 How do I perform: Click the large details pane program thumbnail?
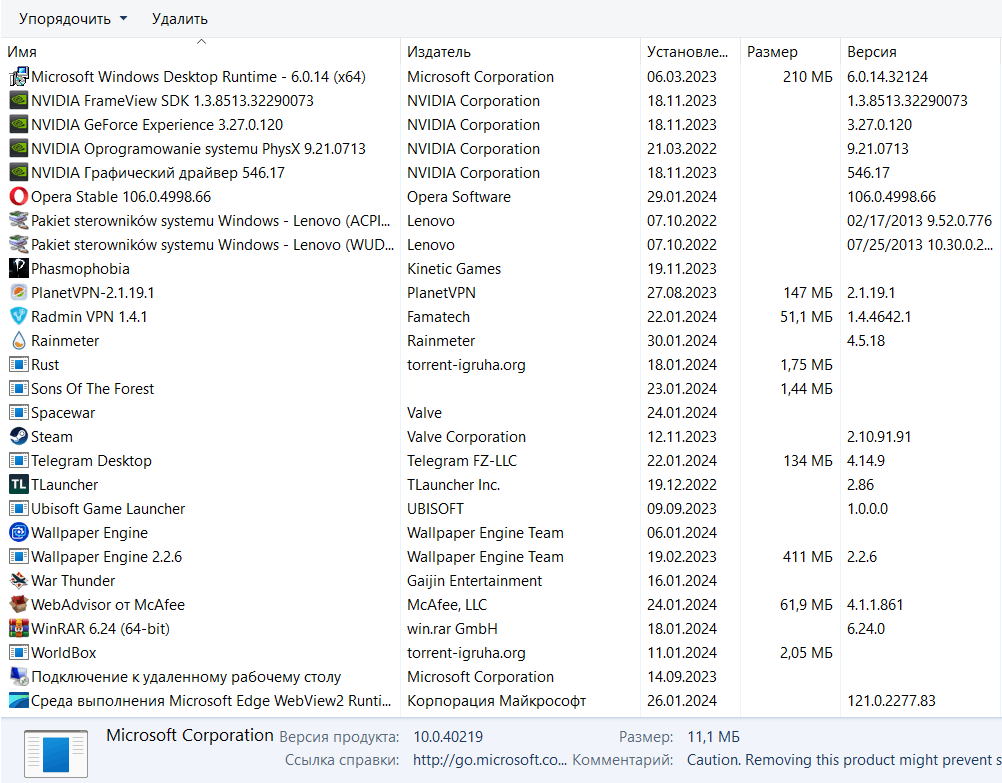pos(56,754)
